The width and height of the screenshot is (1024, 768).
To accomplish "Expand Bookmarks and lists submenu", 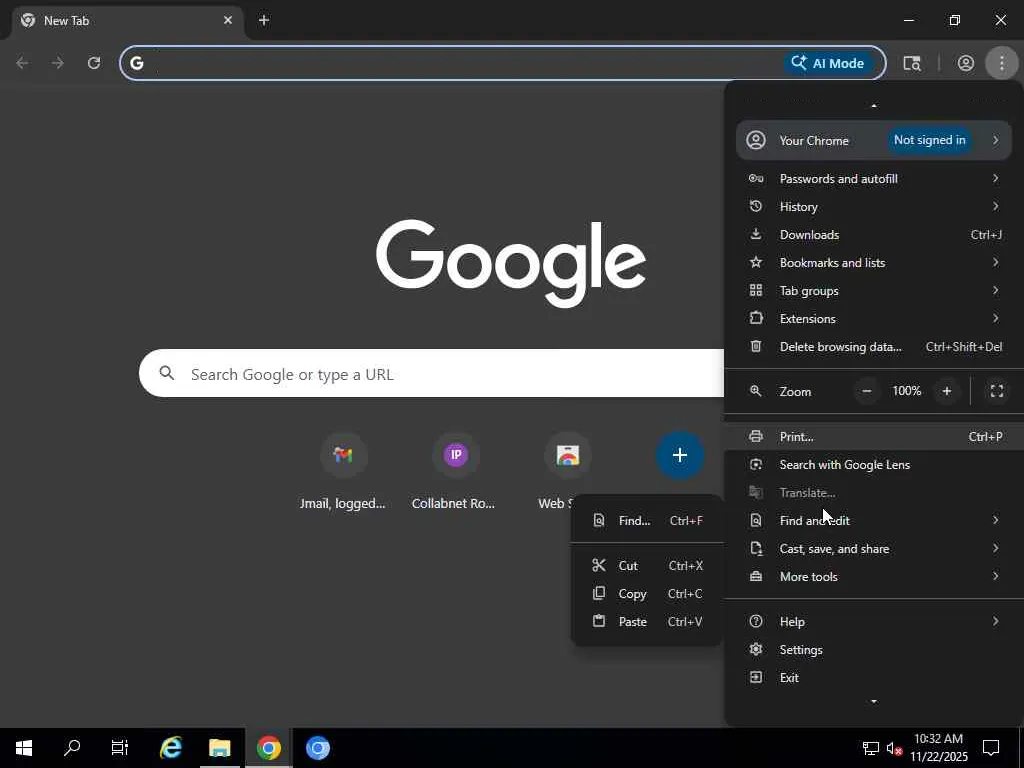I will (874, 263).
